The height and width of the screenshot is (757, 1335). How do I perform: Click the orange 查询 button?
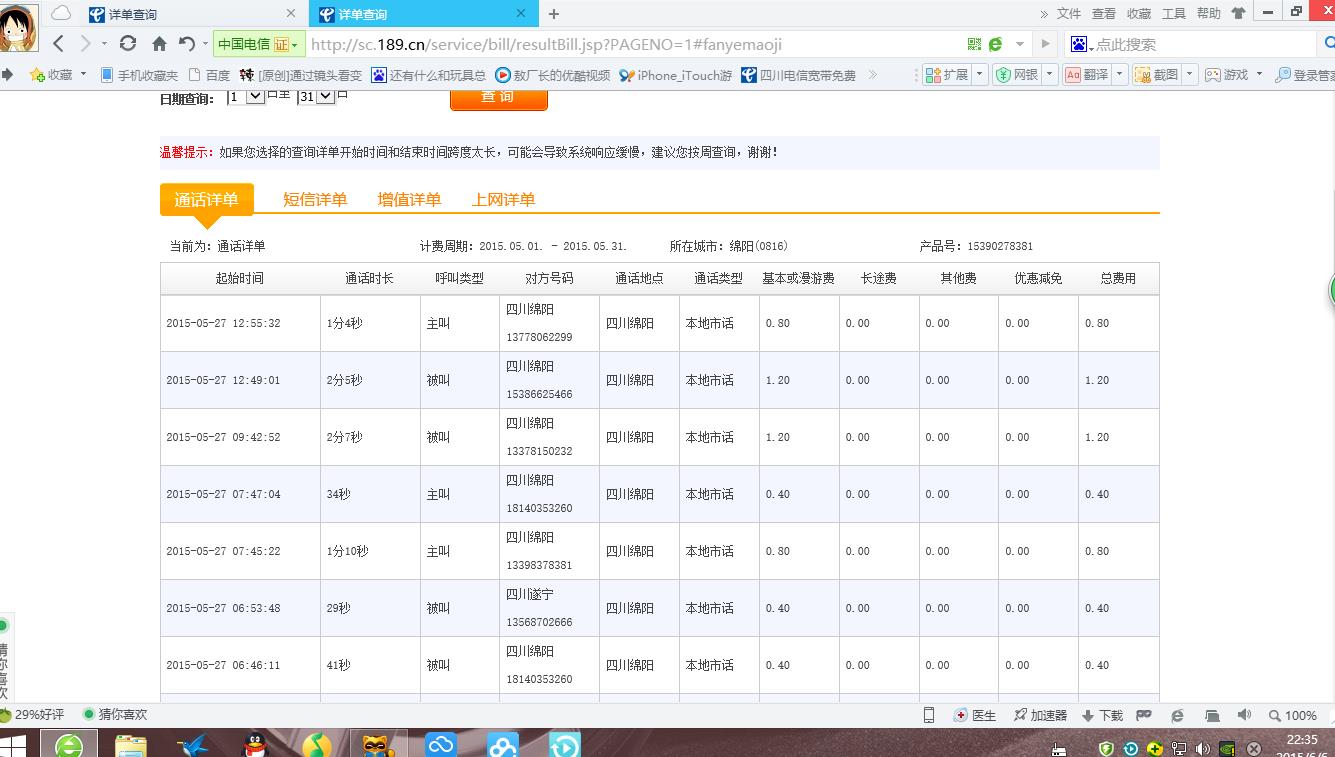click(499, 99)
